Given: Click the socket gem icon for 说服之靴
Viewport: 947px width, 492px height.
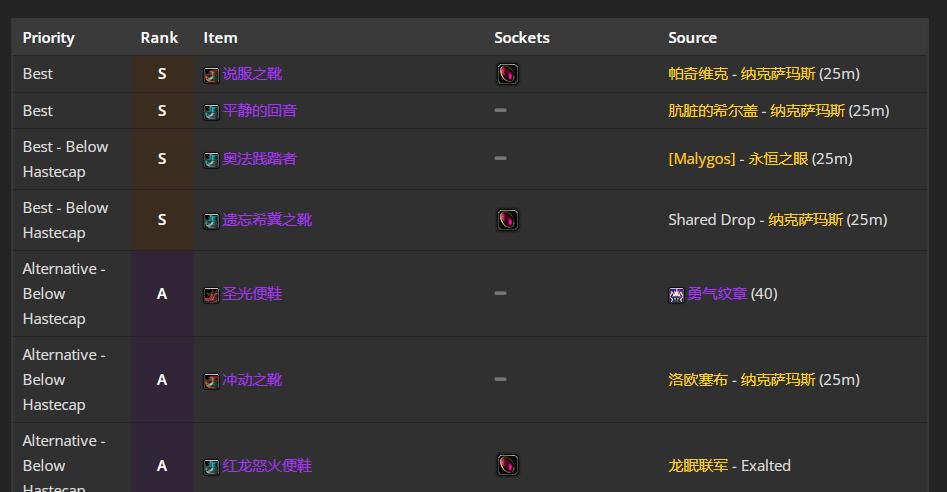Looking at the screenshot, I should point(507,74).
